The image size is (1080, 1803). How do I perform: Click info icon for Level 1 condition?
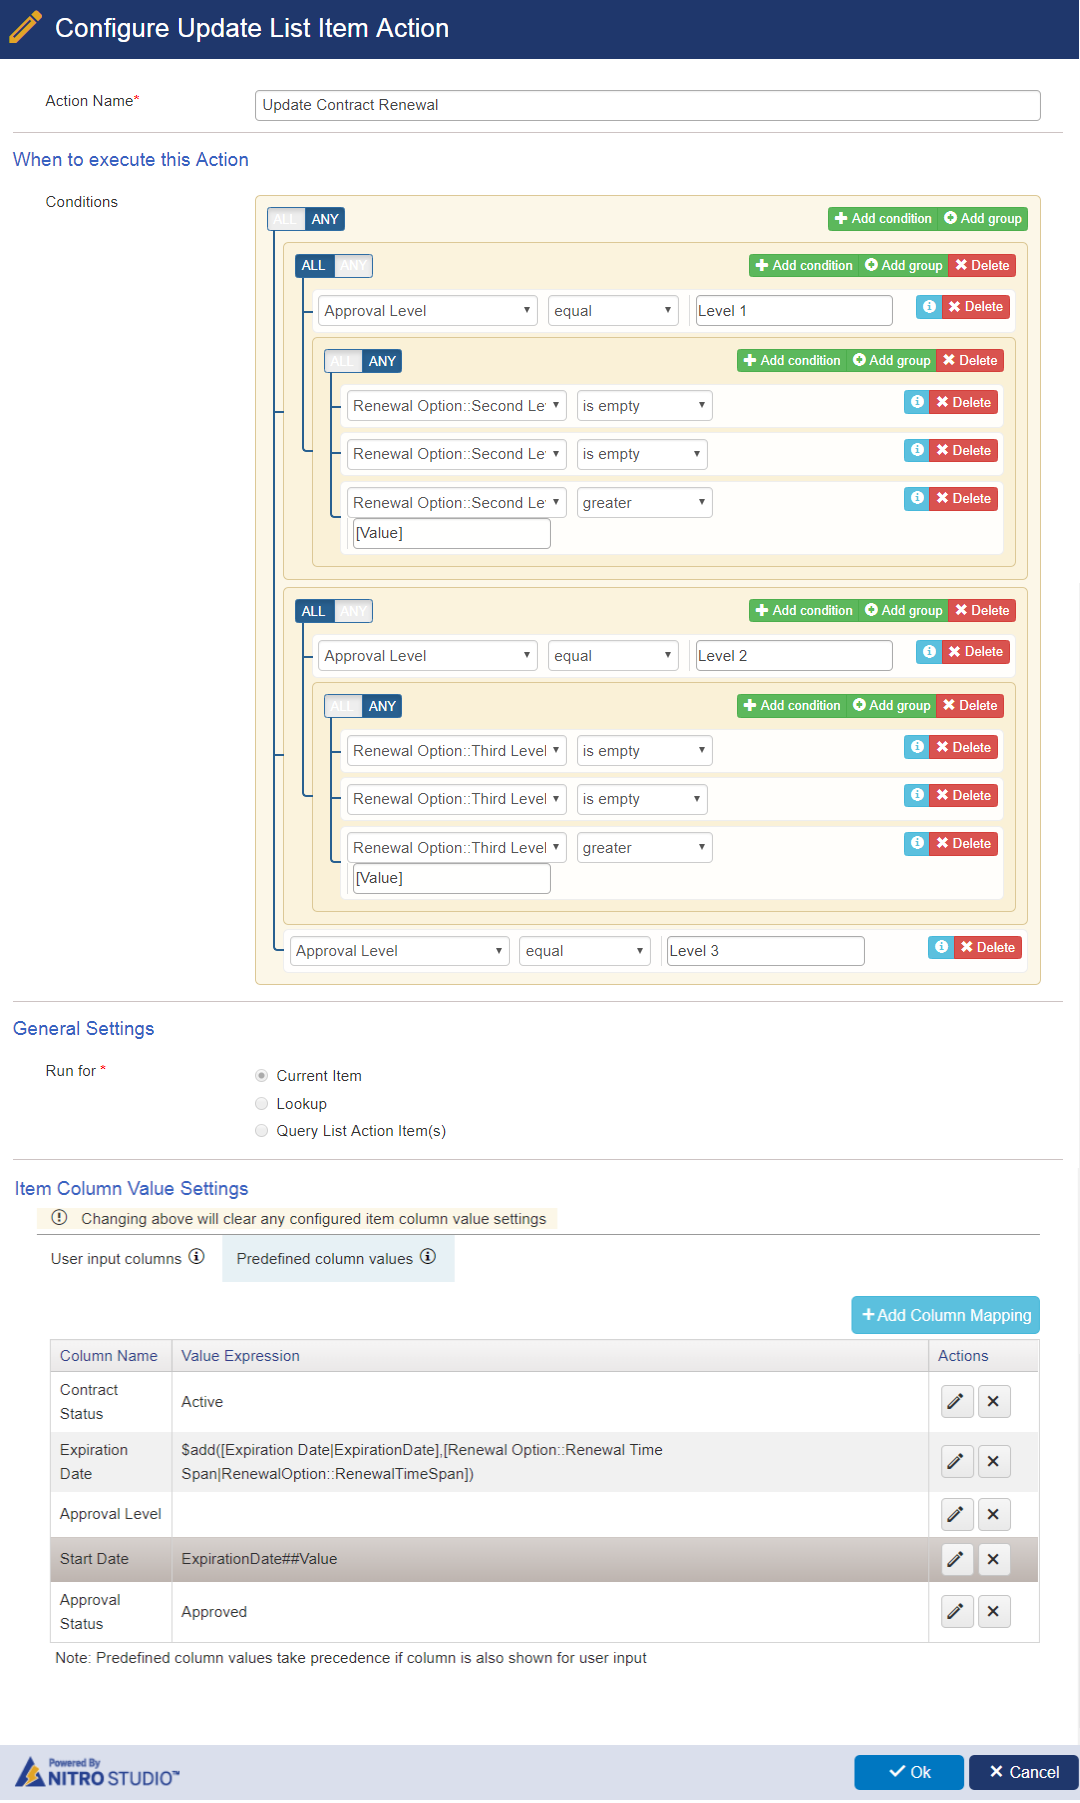coord(929,307)
